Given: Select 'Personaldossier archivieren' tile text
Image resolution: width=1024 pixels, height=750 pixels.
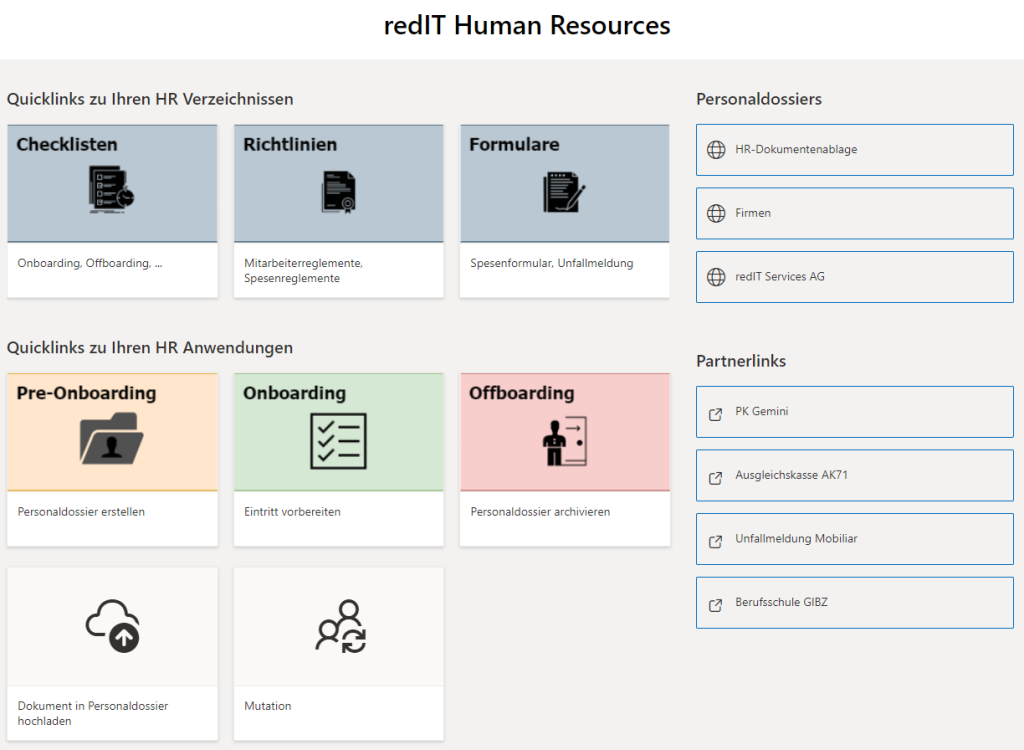Looking at the screenshot, I should point(540,512).
